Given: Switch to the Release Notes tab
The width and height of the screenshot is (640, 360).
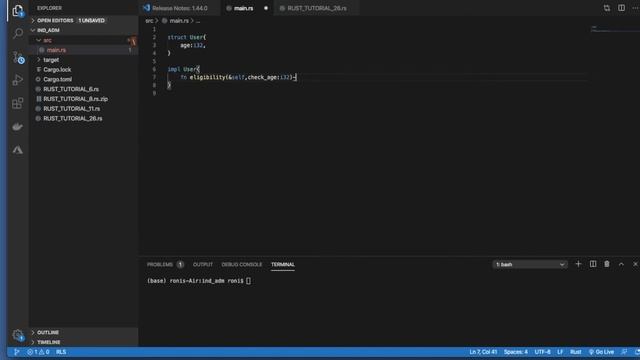Looking at the screenshot, I should [180, 8].
